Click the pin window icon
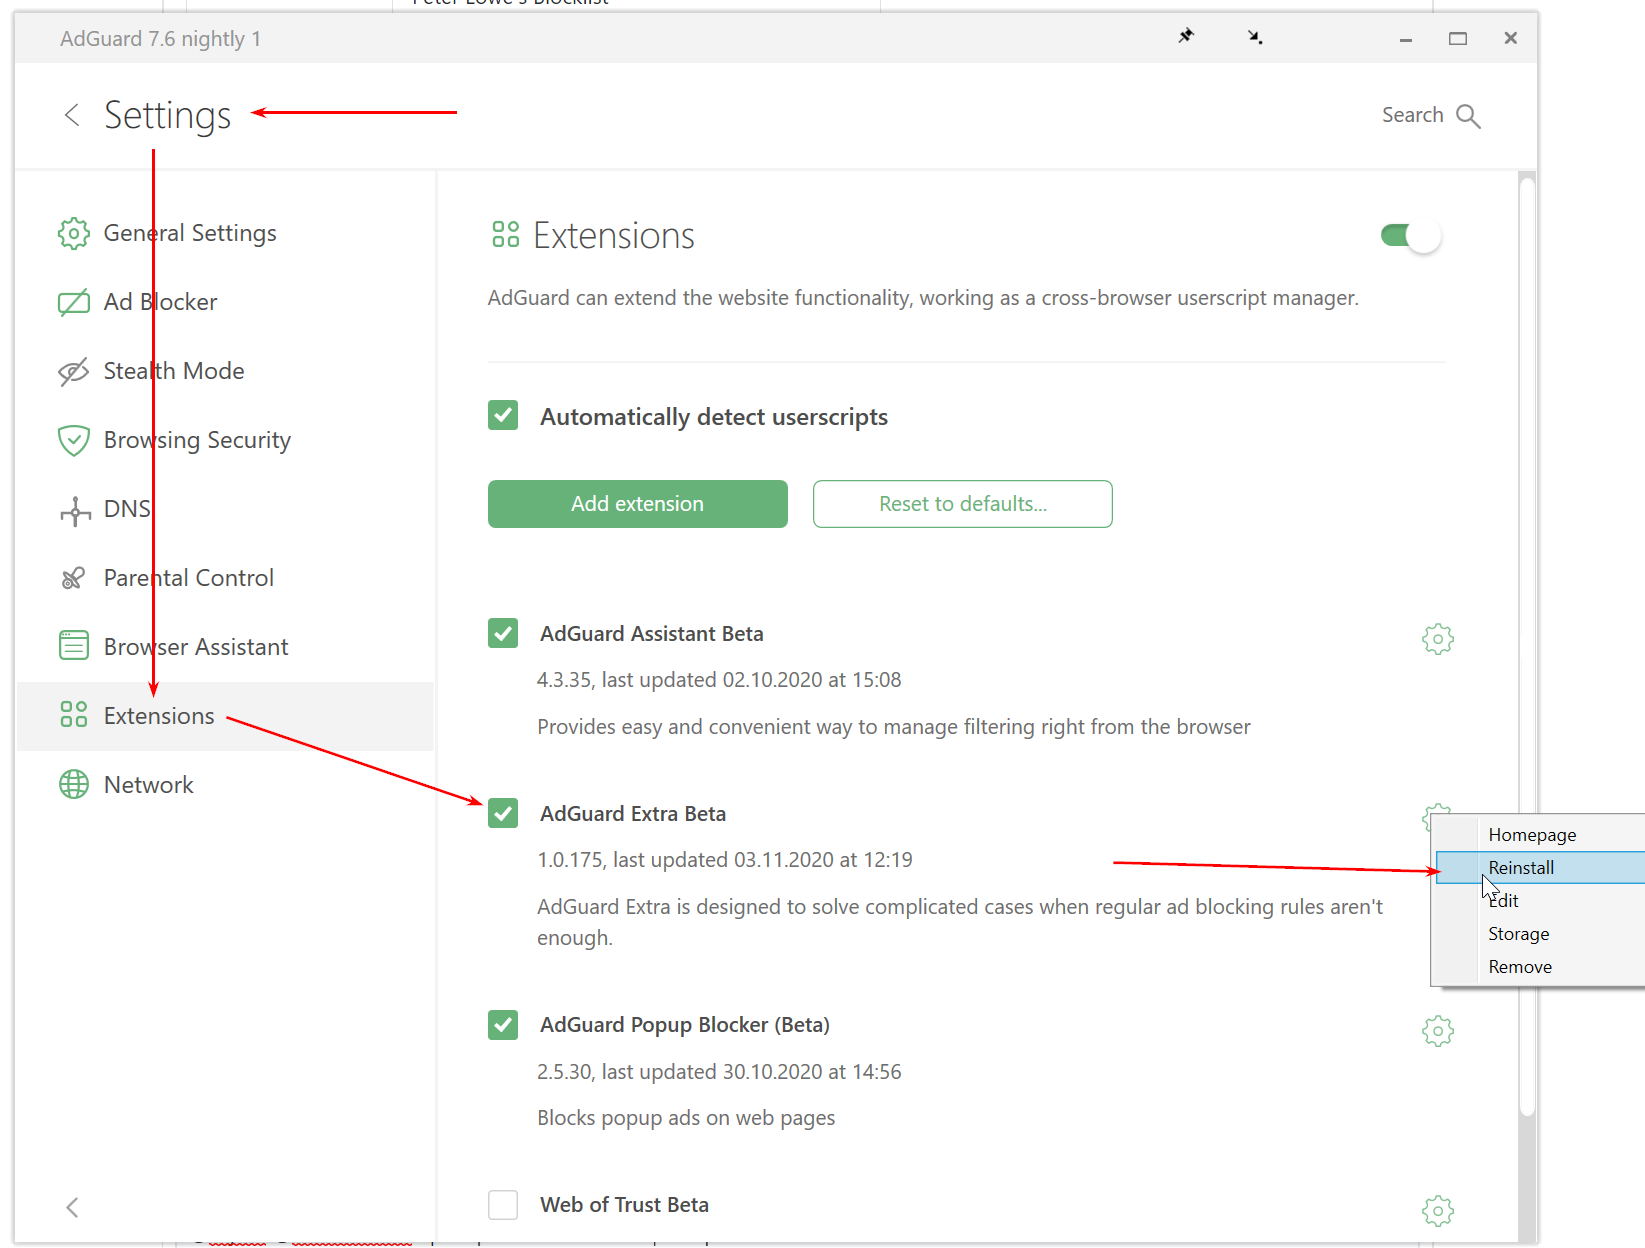Image resolution: width=1645 pixels, height=1248 pixels. (1186, 37)
